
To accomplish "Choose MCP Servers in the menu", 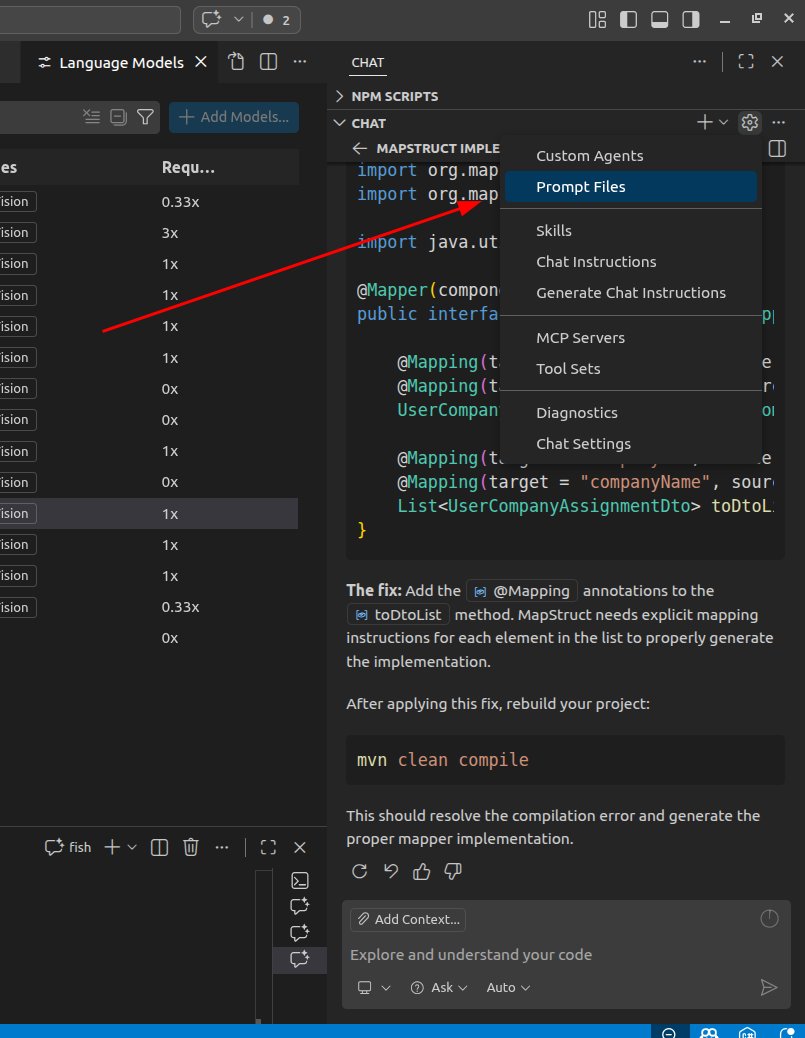I will [580, 338].
